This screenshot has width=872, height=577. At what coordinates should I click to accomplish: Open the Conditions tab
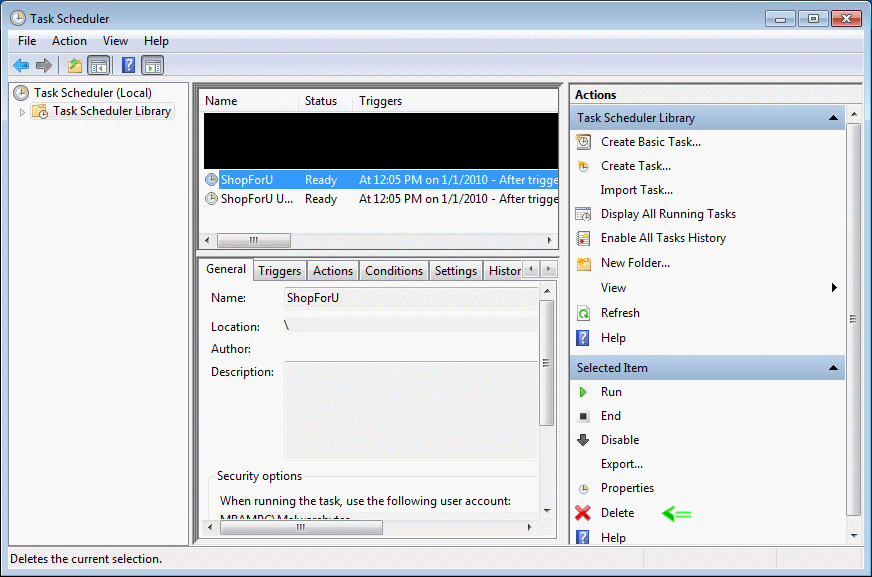tap(393, 271)
